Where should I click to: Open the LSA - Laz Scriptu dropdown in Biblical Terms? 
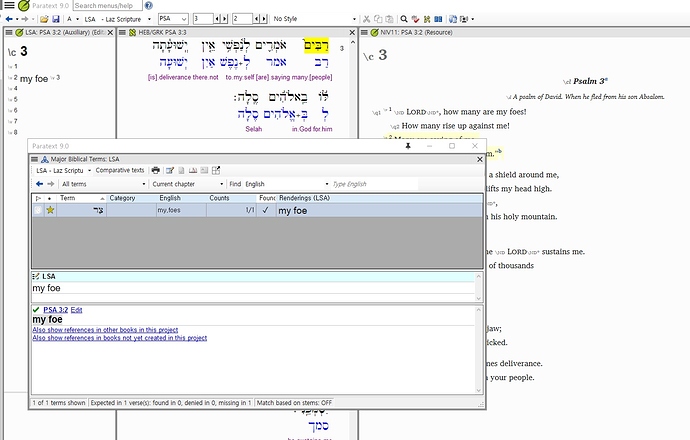pyautogui.click(x=63, y=170)
